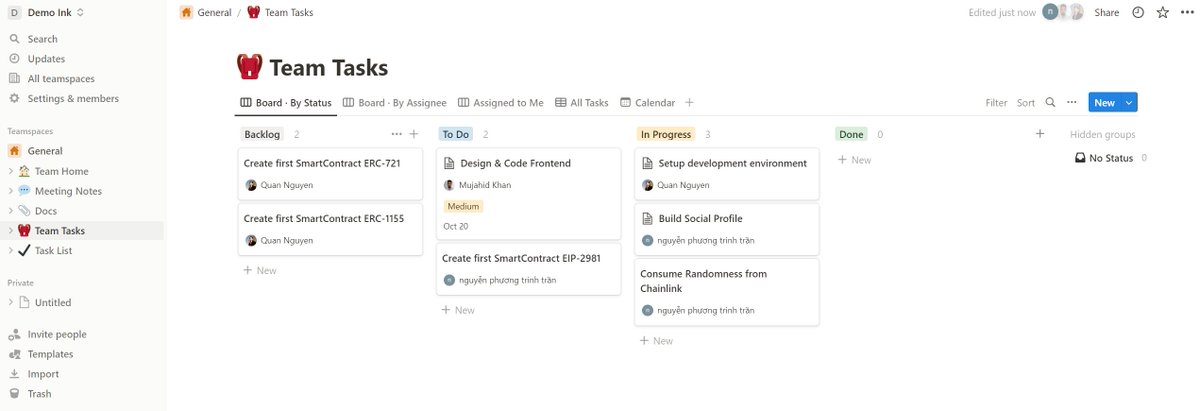Click the Team Tasks breadcrumb

coord(281,13)
